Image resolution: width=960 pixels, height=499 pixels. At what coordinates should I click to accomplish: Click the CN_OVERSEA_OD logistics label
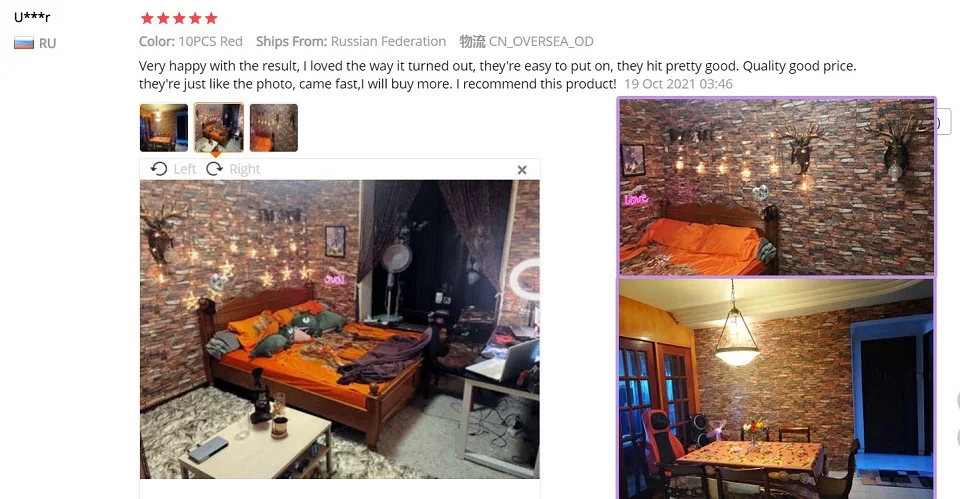click(x=541, y=42)
